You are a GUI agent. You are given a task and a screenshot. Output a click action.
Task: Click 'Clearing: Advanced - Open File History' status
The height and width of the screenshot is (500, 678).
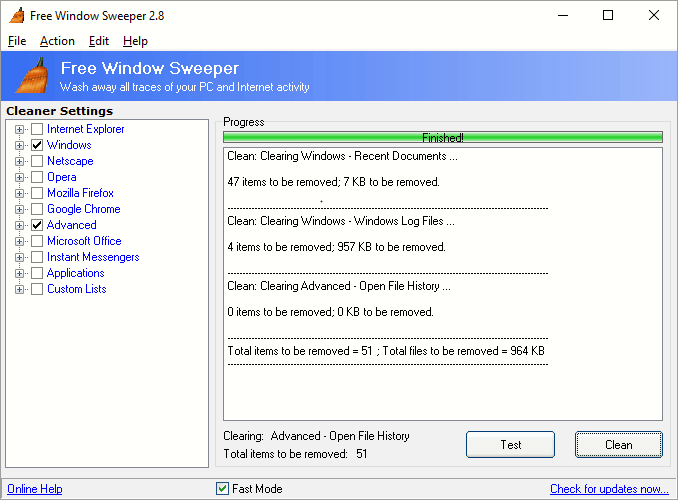(317, 436)
